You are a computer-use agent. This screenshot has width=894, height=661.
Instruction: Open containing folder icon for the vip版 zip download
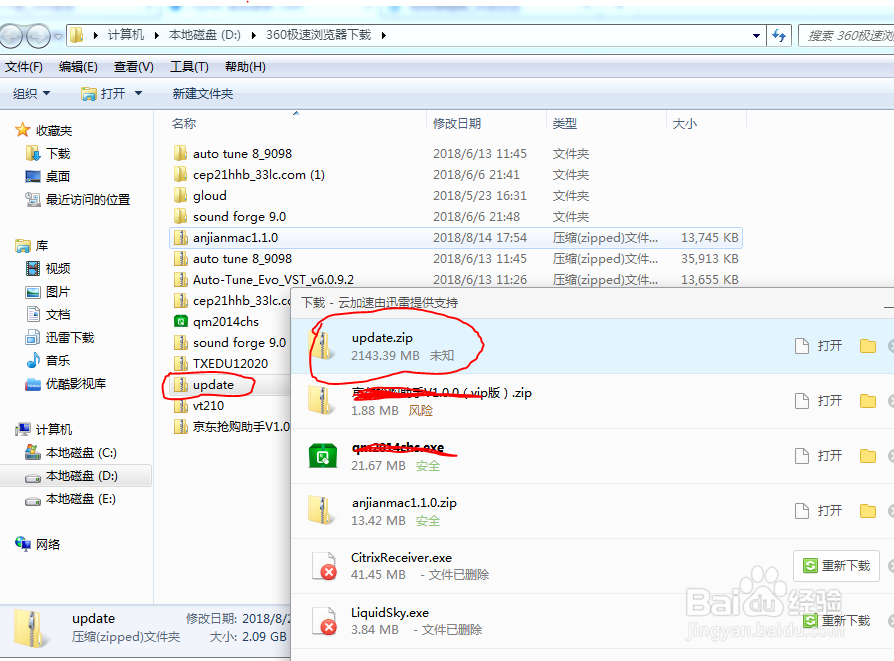[x=868, y=401]
